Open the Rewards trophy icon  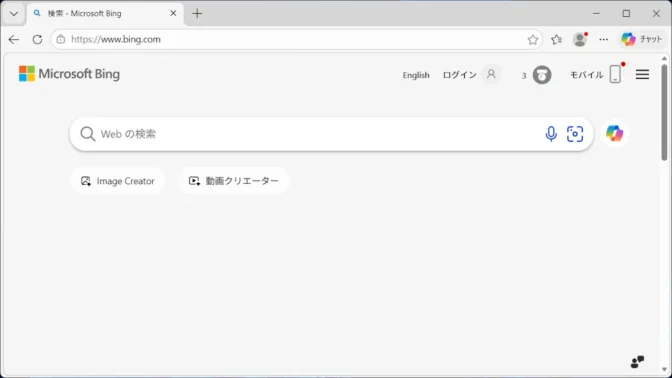tap(542, 75)
